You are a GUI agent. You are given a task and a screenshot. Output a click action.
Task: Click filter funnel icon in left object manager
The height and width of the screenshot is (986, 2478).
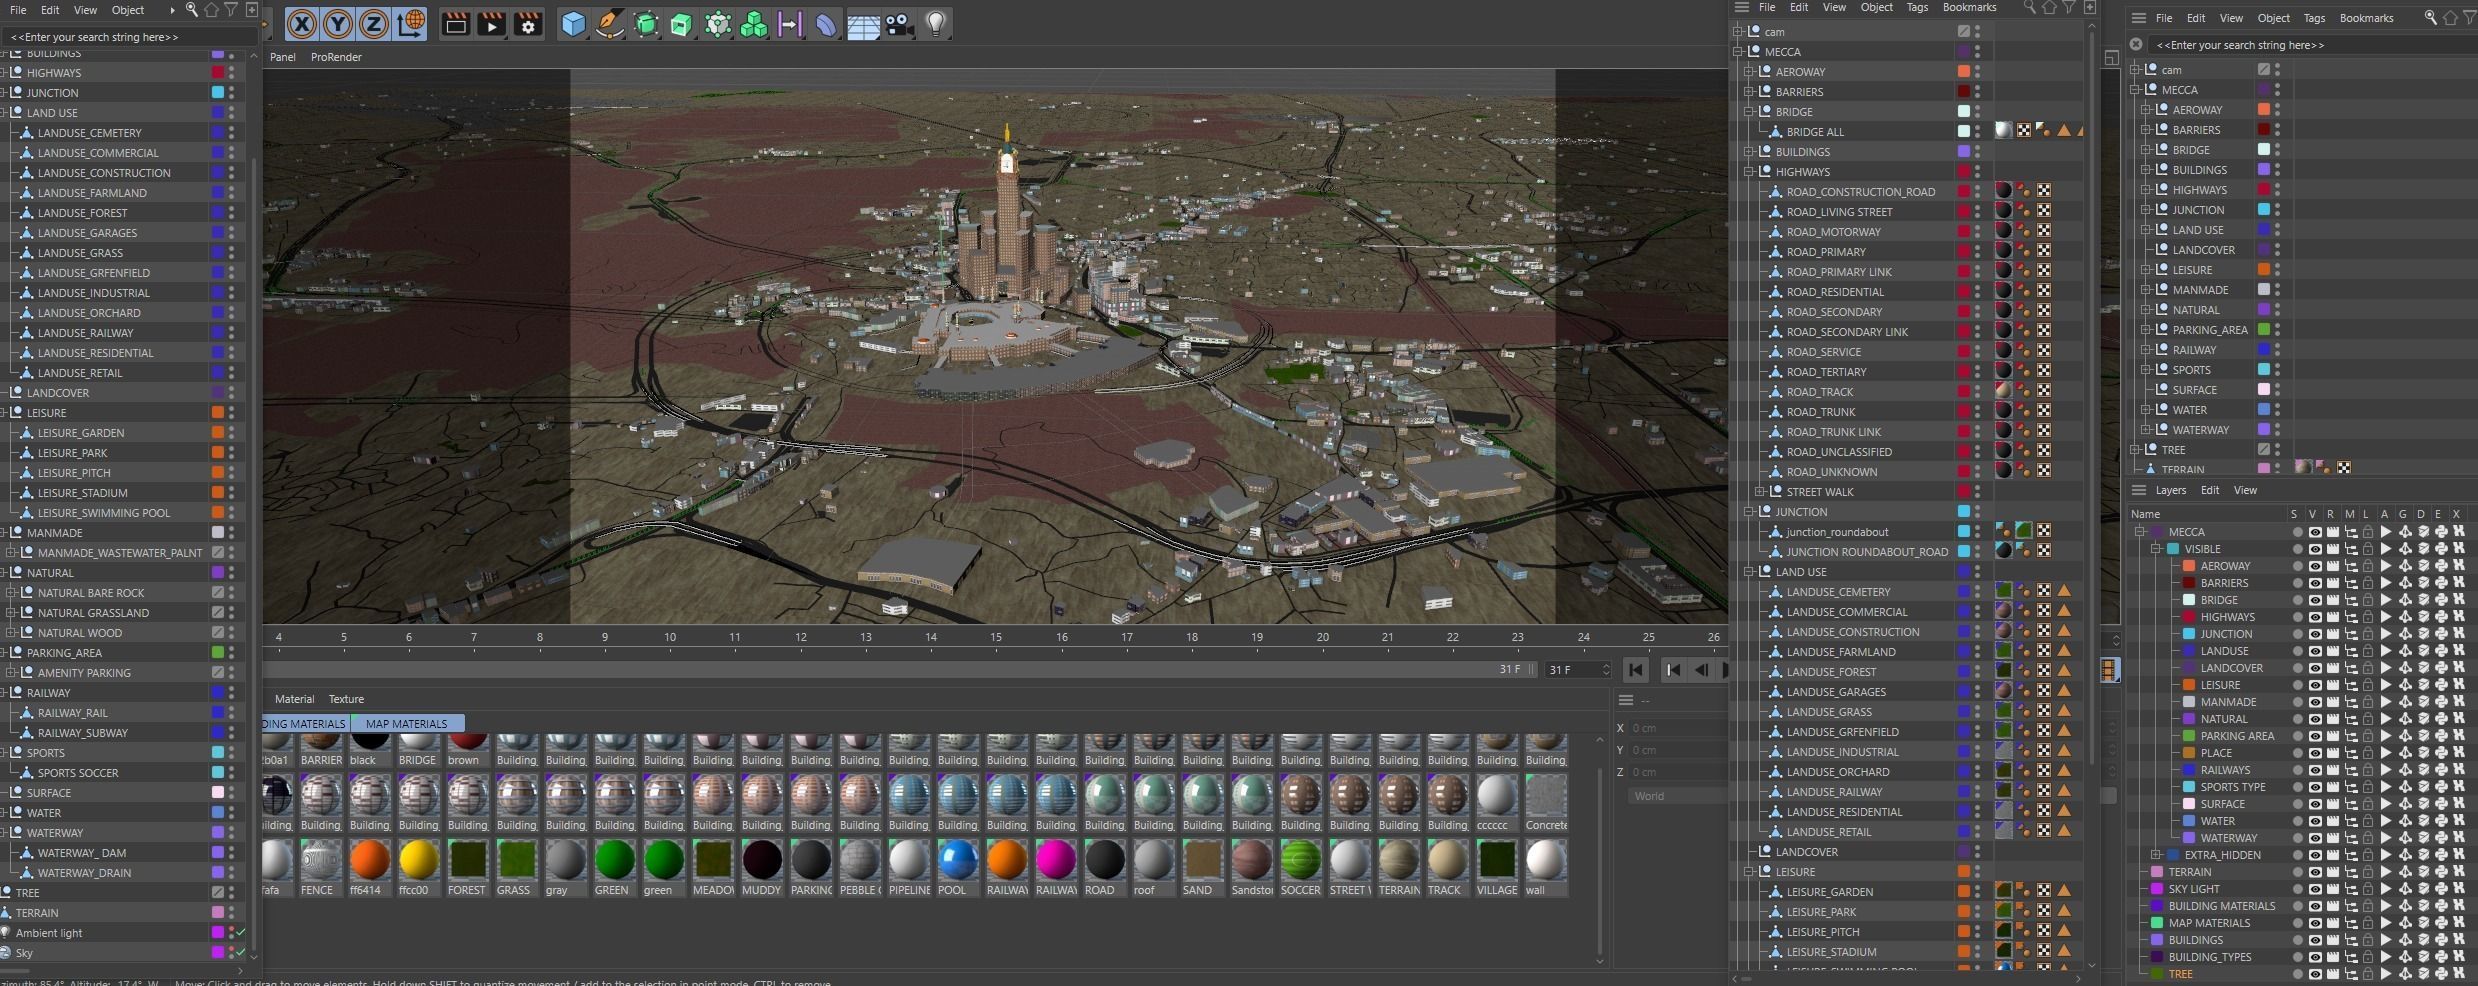[231, 10]
